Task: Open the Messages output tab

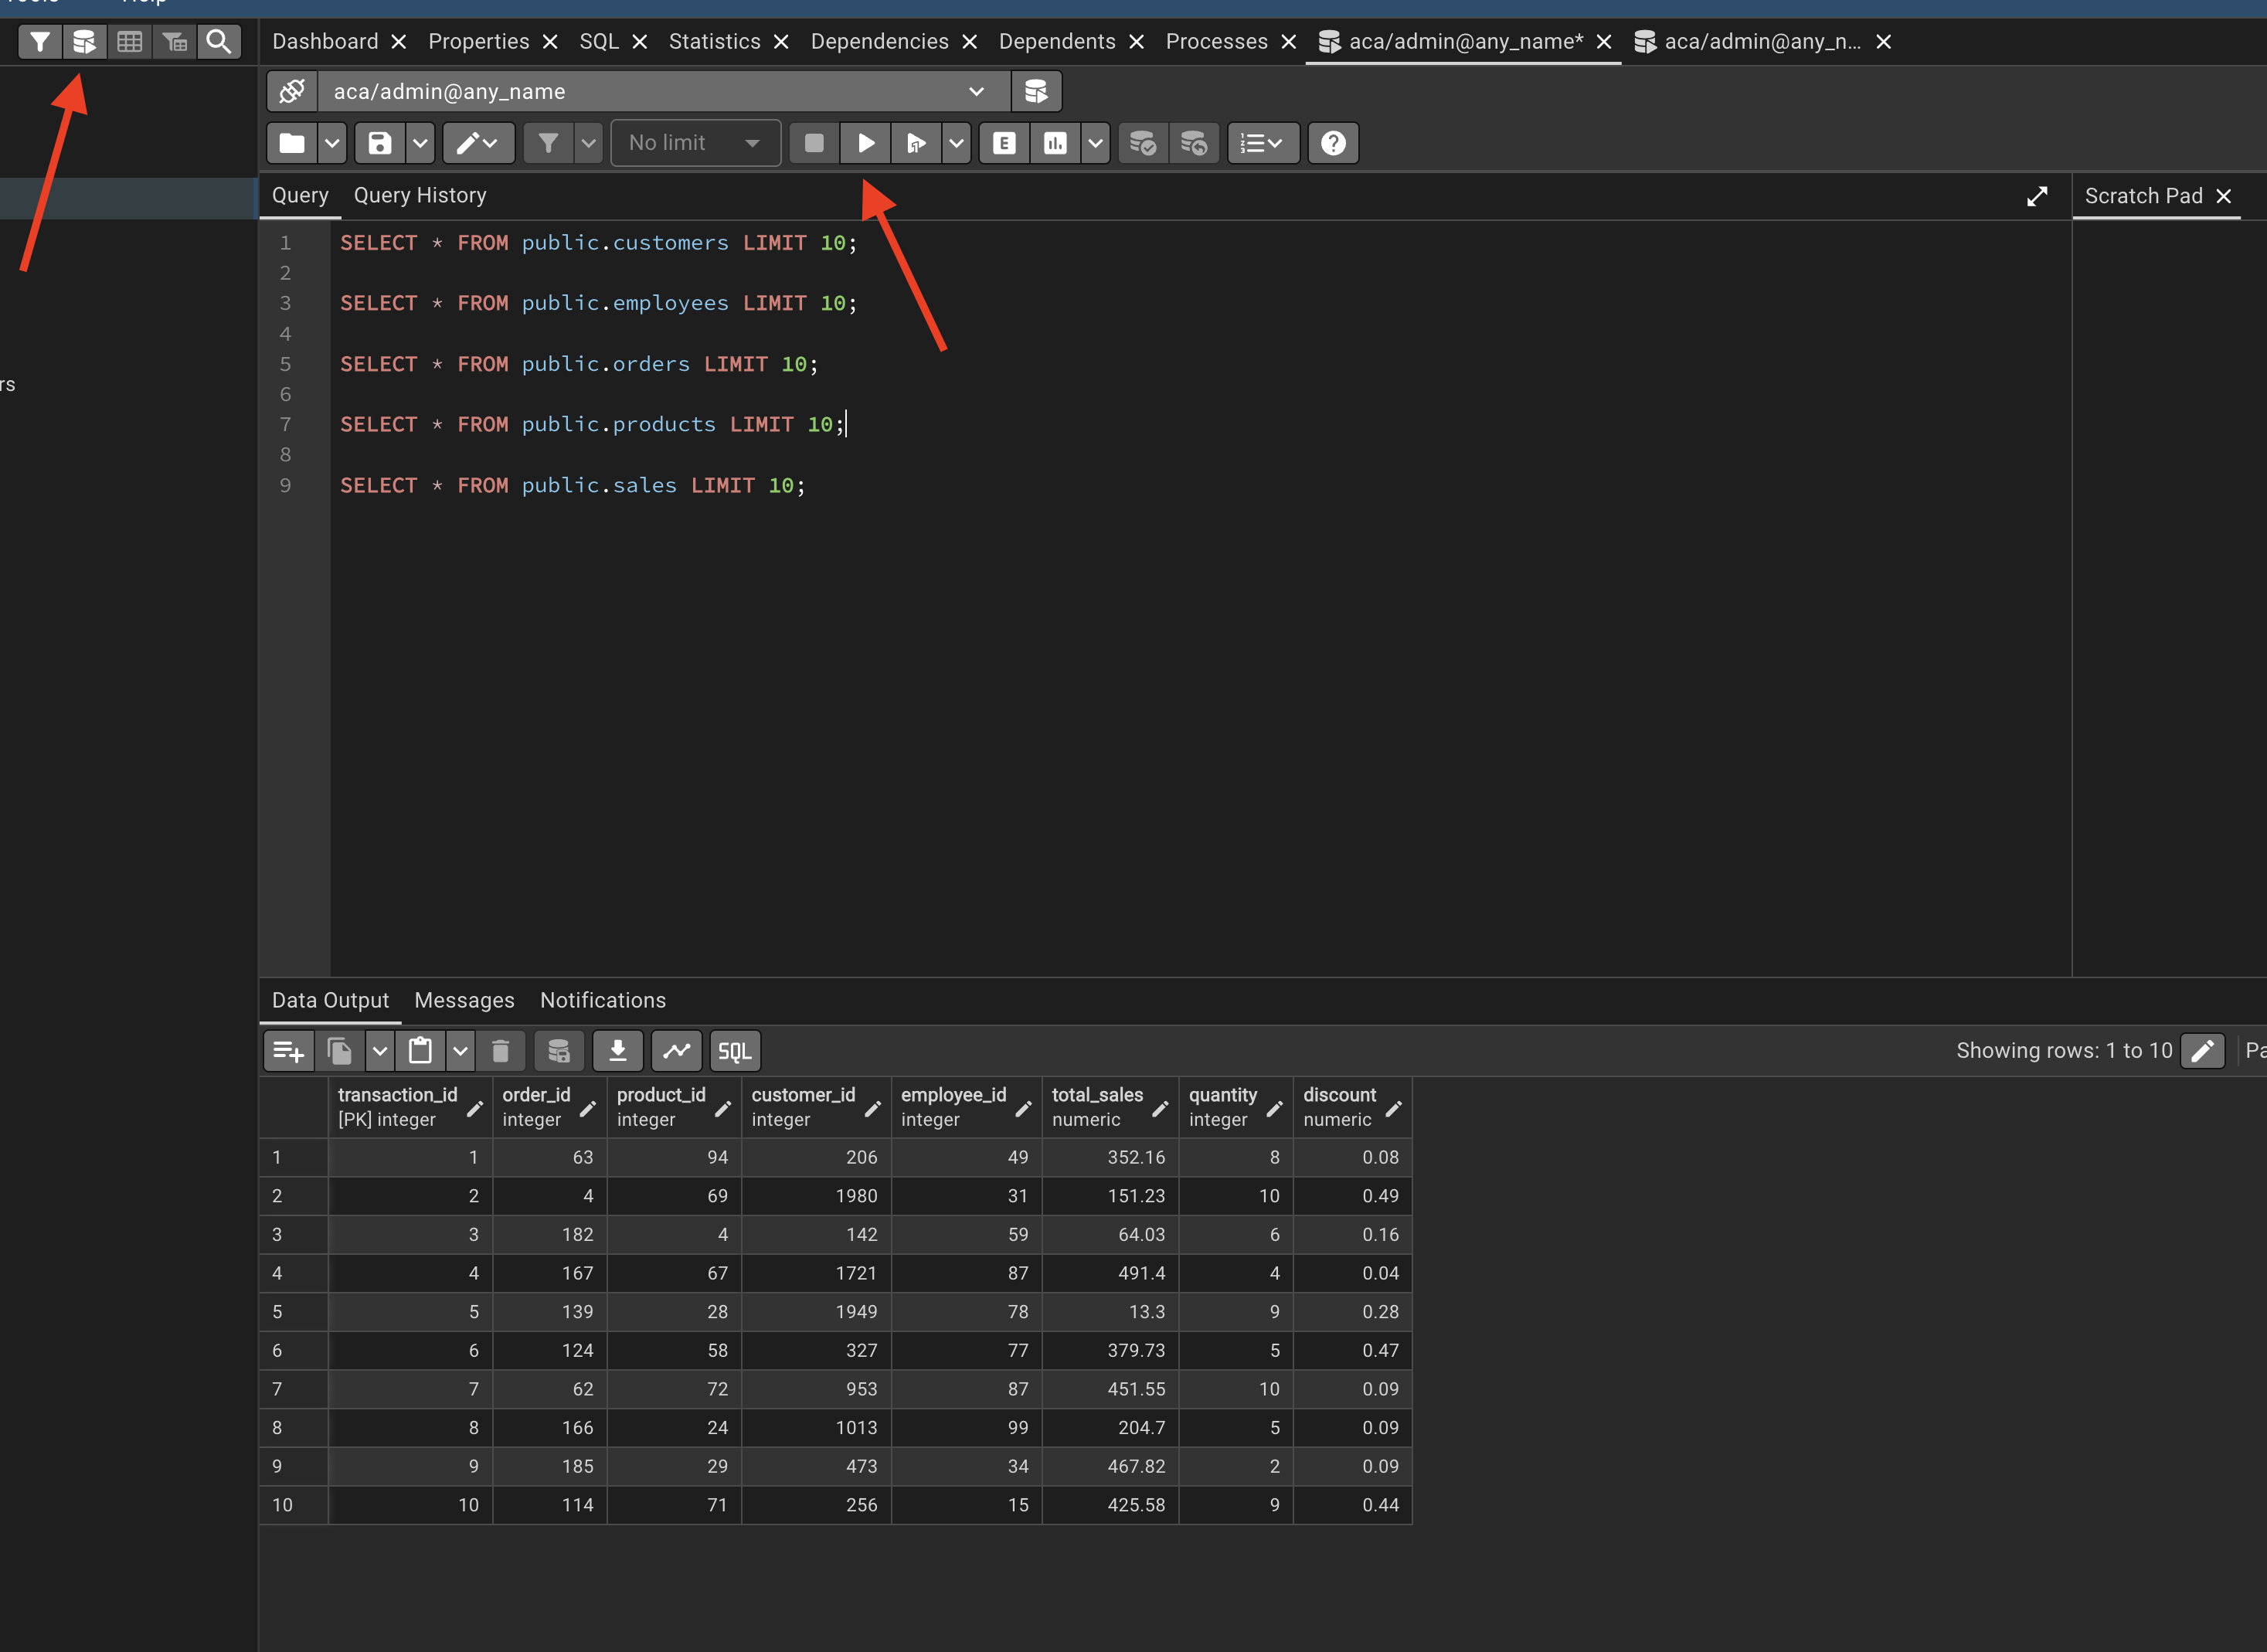Action: pos(464,1000)
